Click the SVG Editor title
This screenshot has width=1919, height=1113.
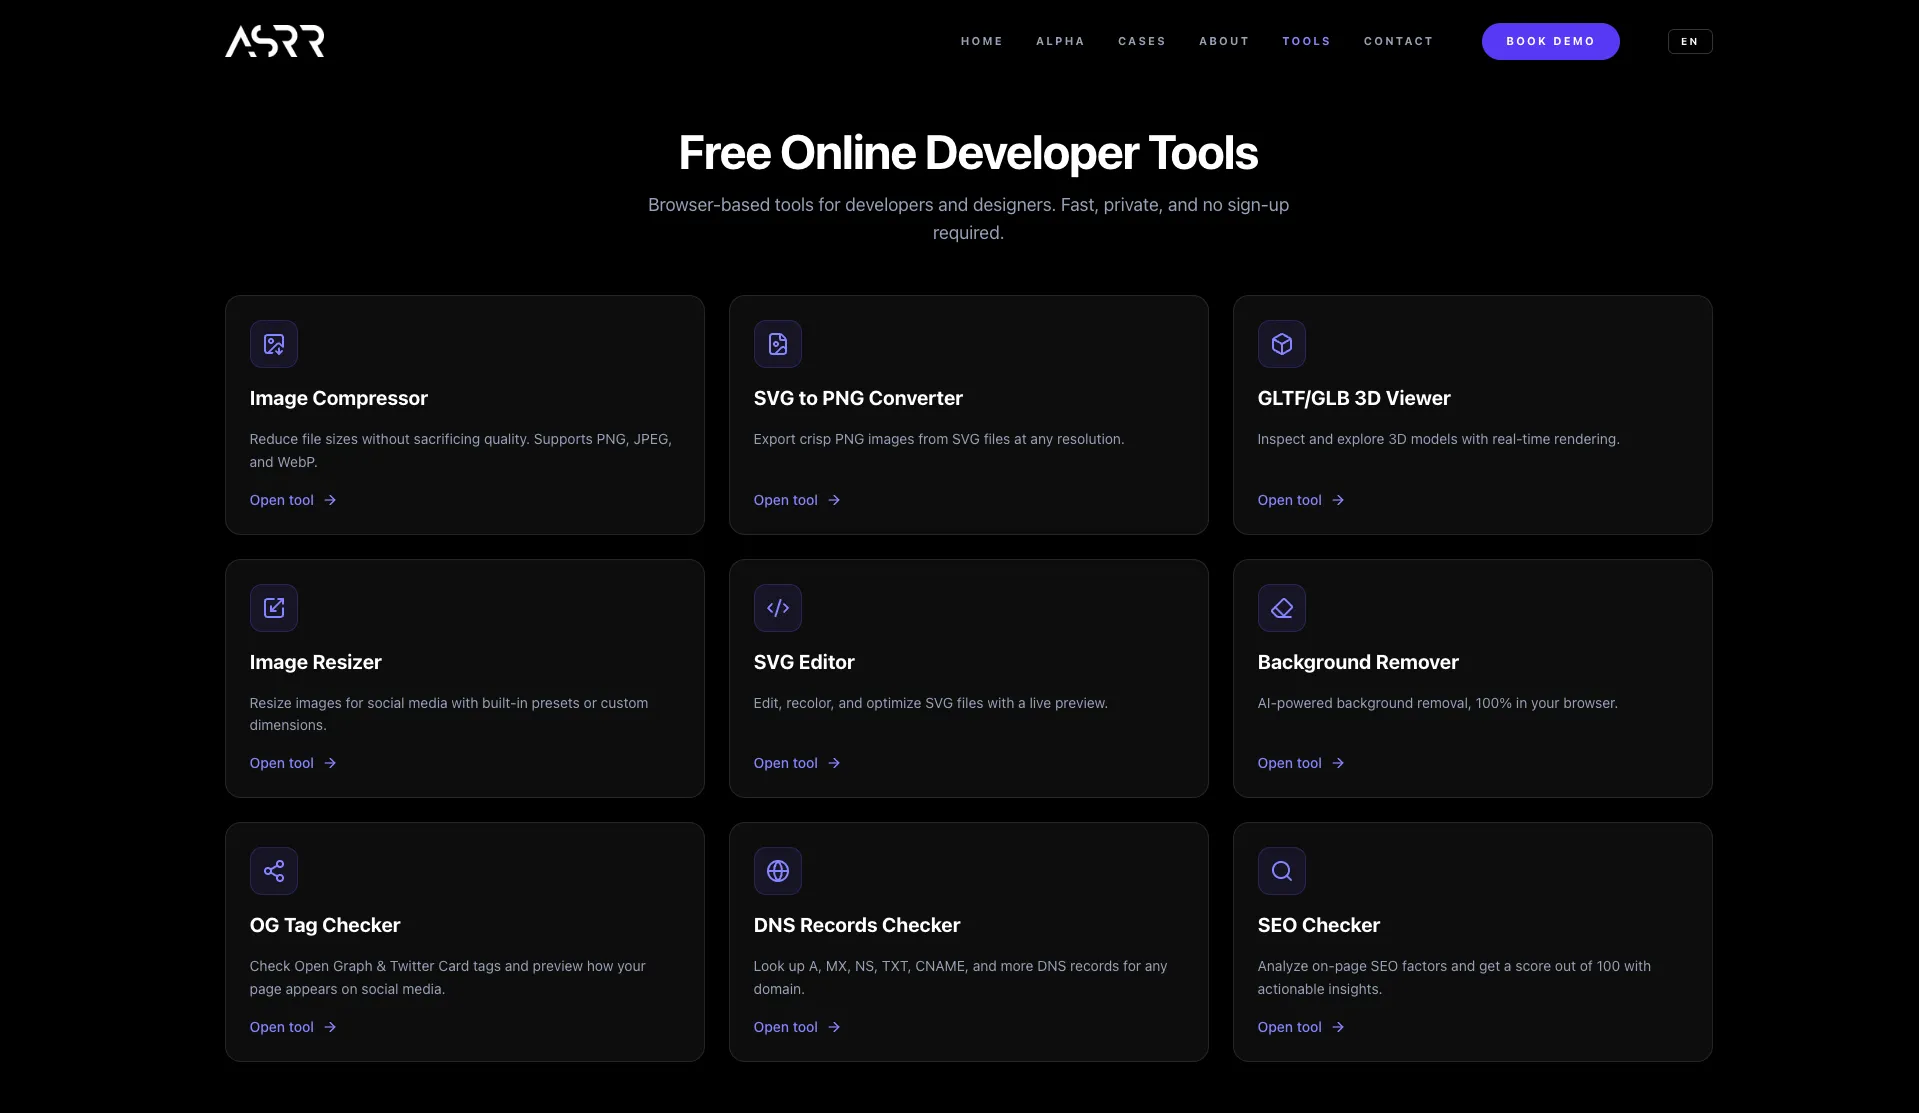804,662
